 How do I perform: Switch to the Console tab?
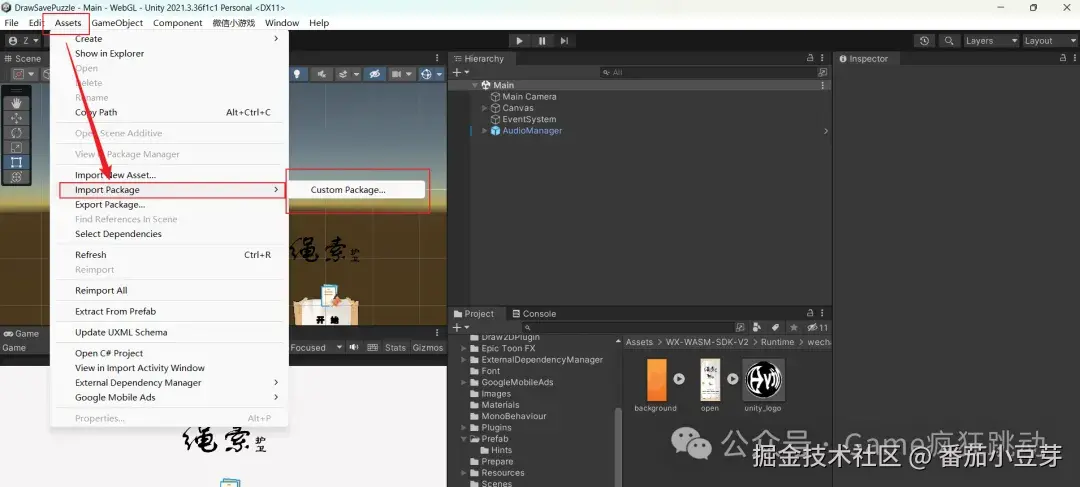click(532, 313)
